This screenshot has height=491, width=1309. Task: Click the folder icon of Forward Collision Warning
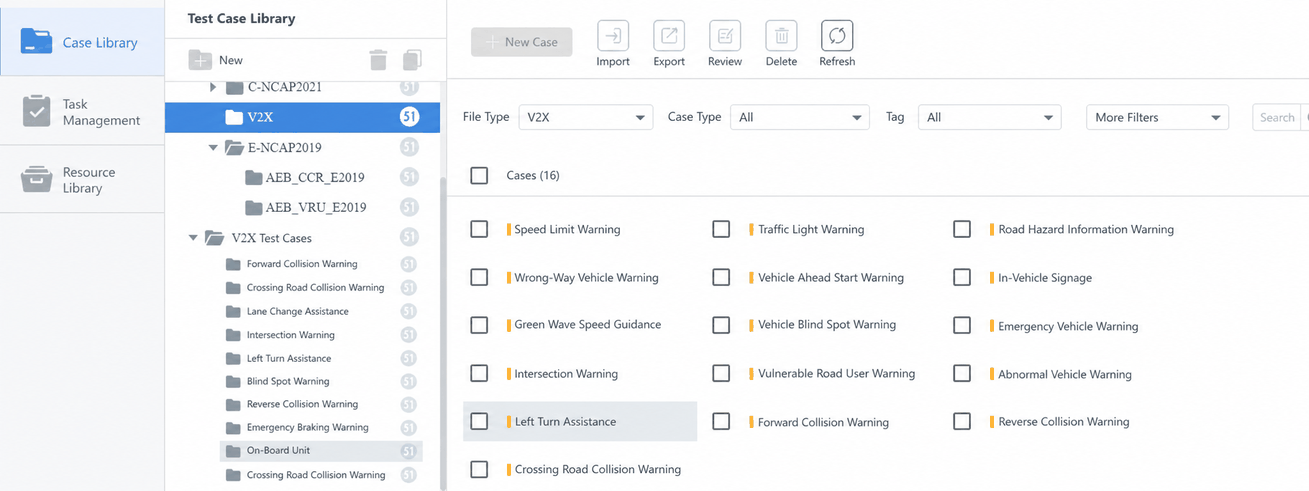tap(233, 264)
